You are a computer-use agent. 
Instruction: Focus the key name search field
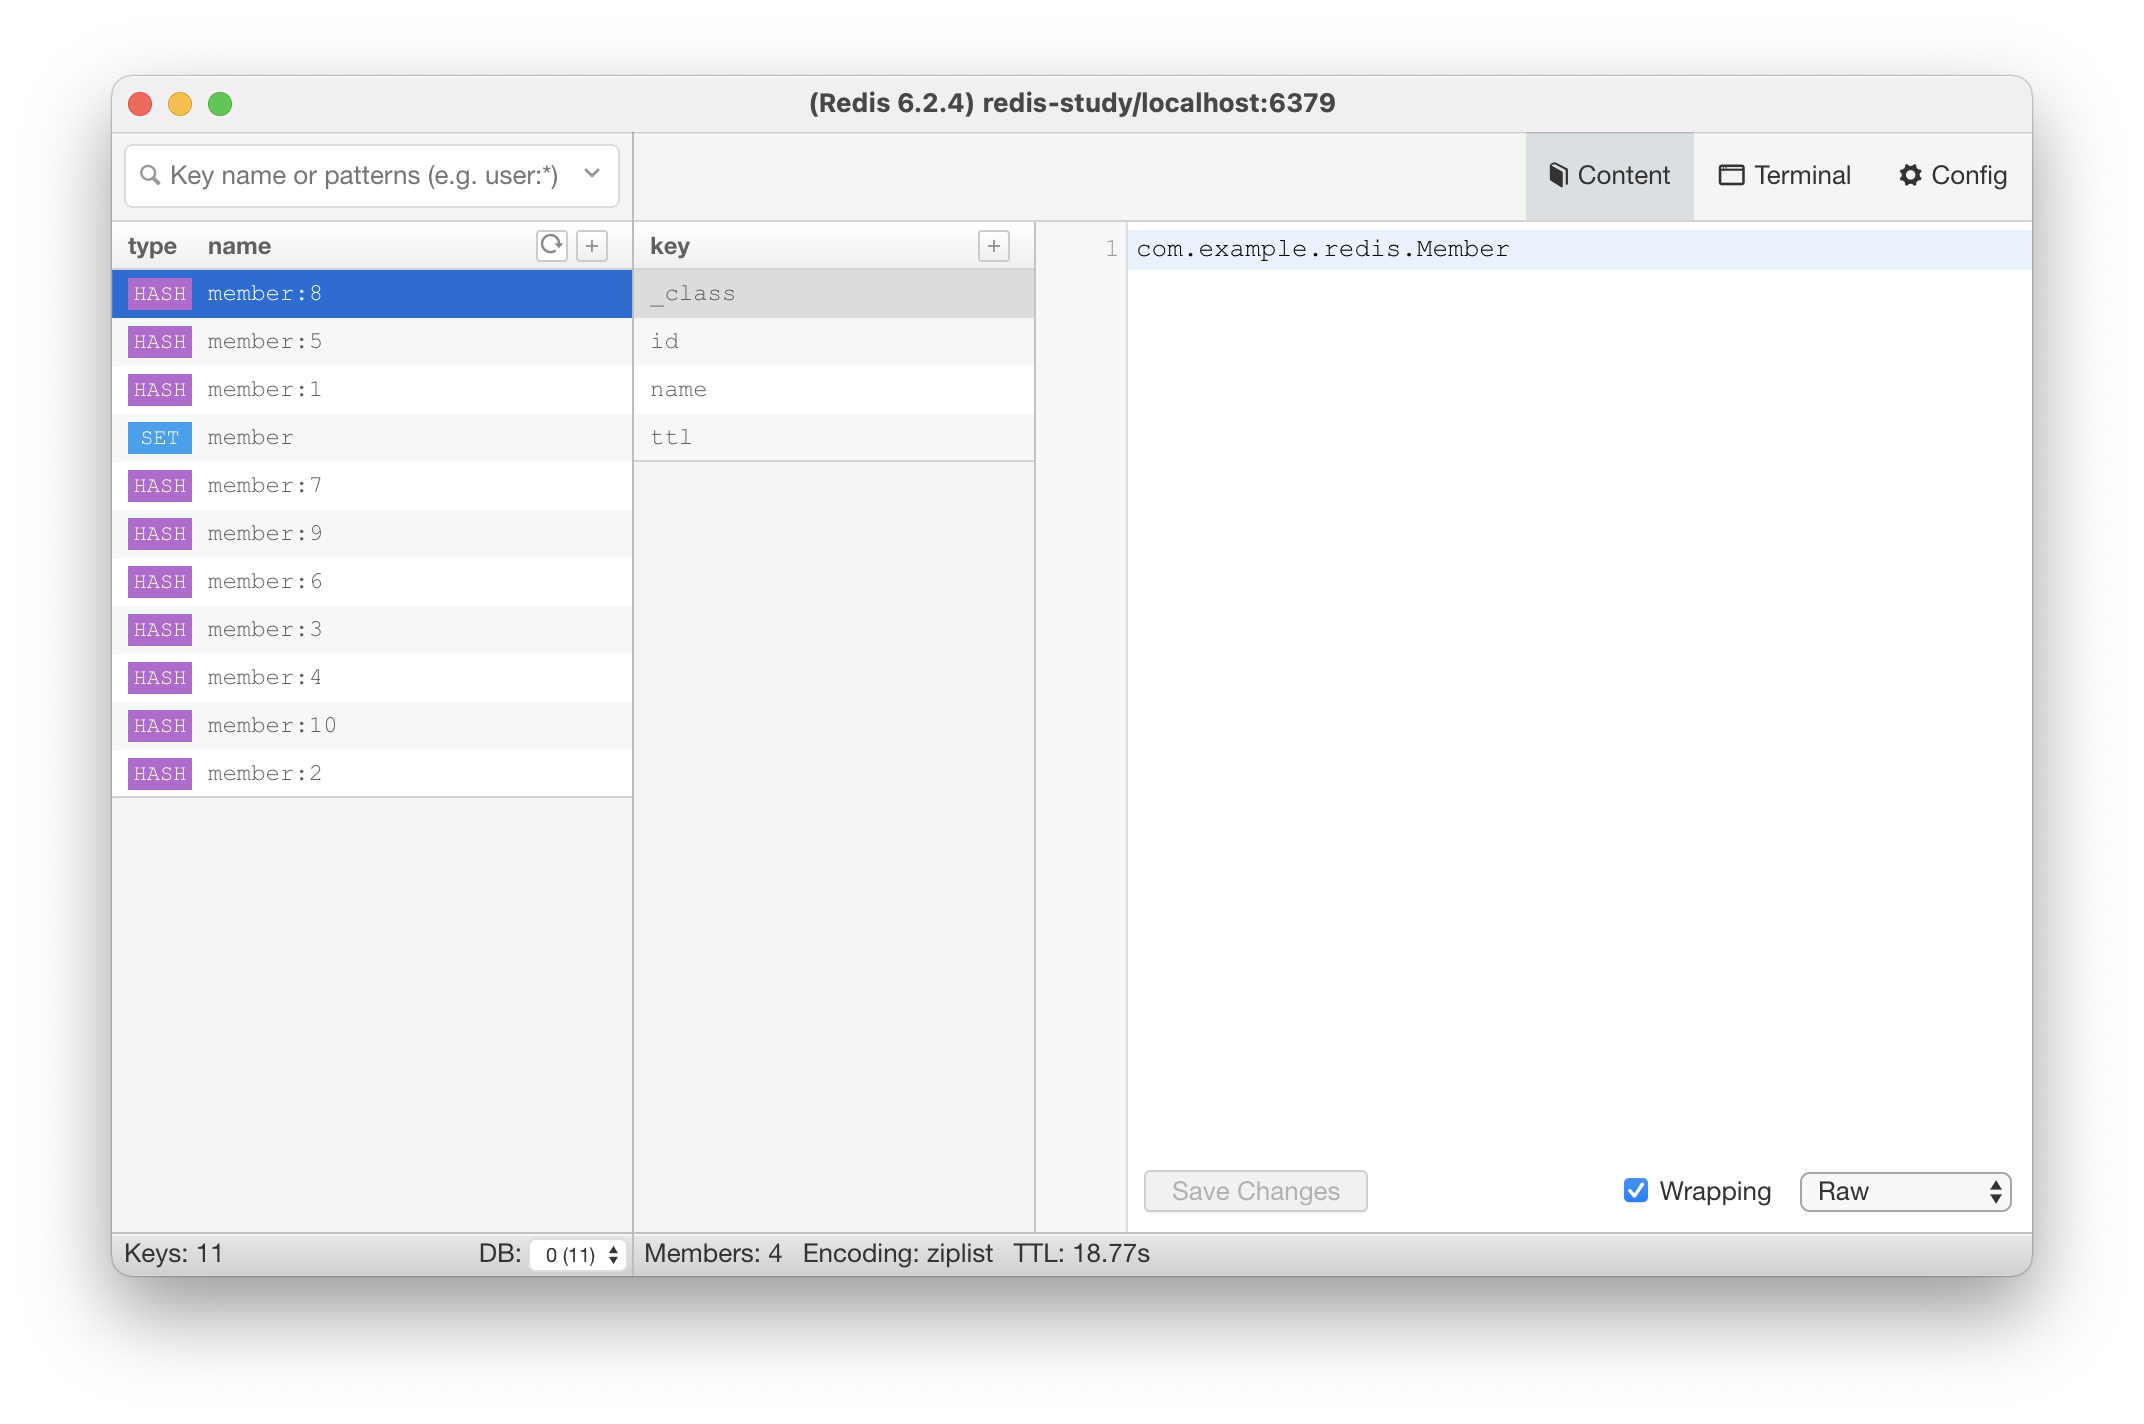point(364,176)
